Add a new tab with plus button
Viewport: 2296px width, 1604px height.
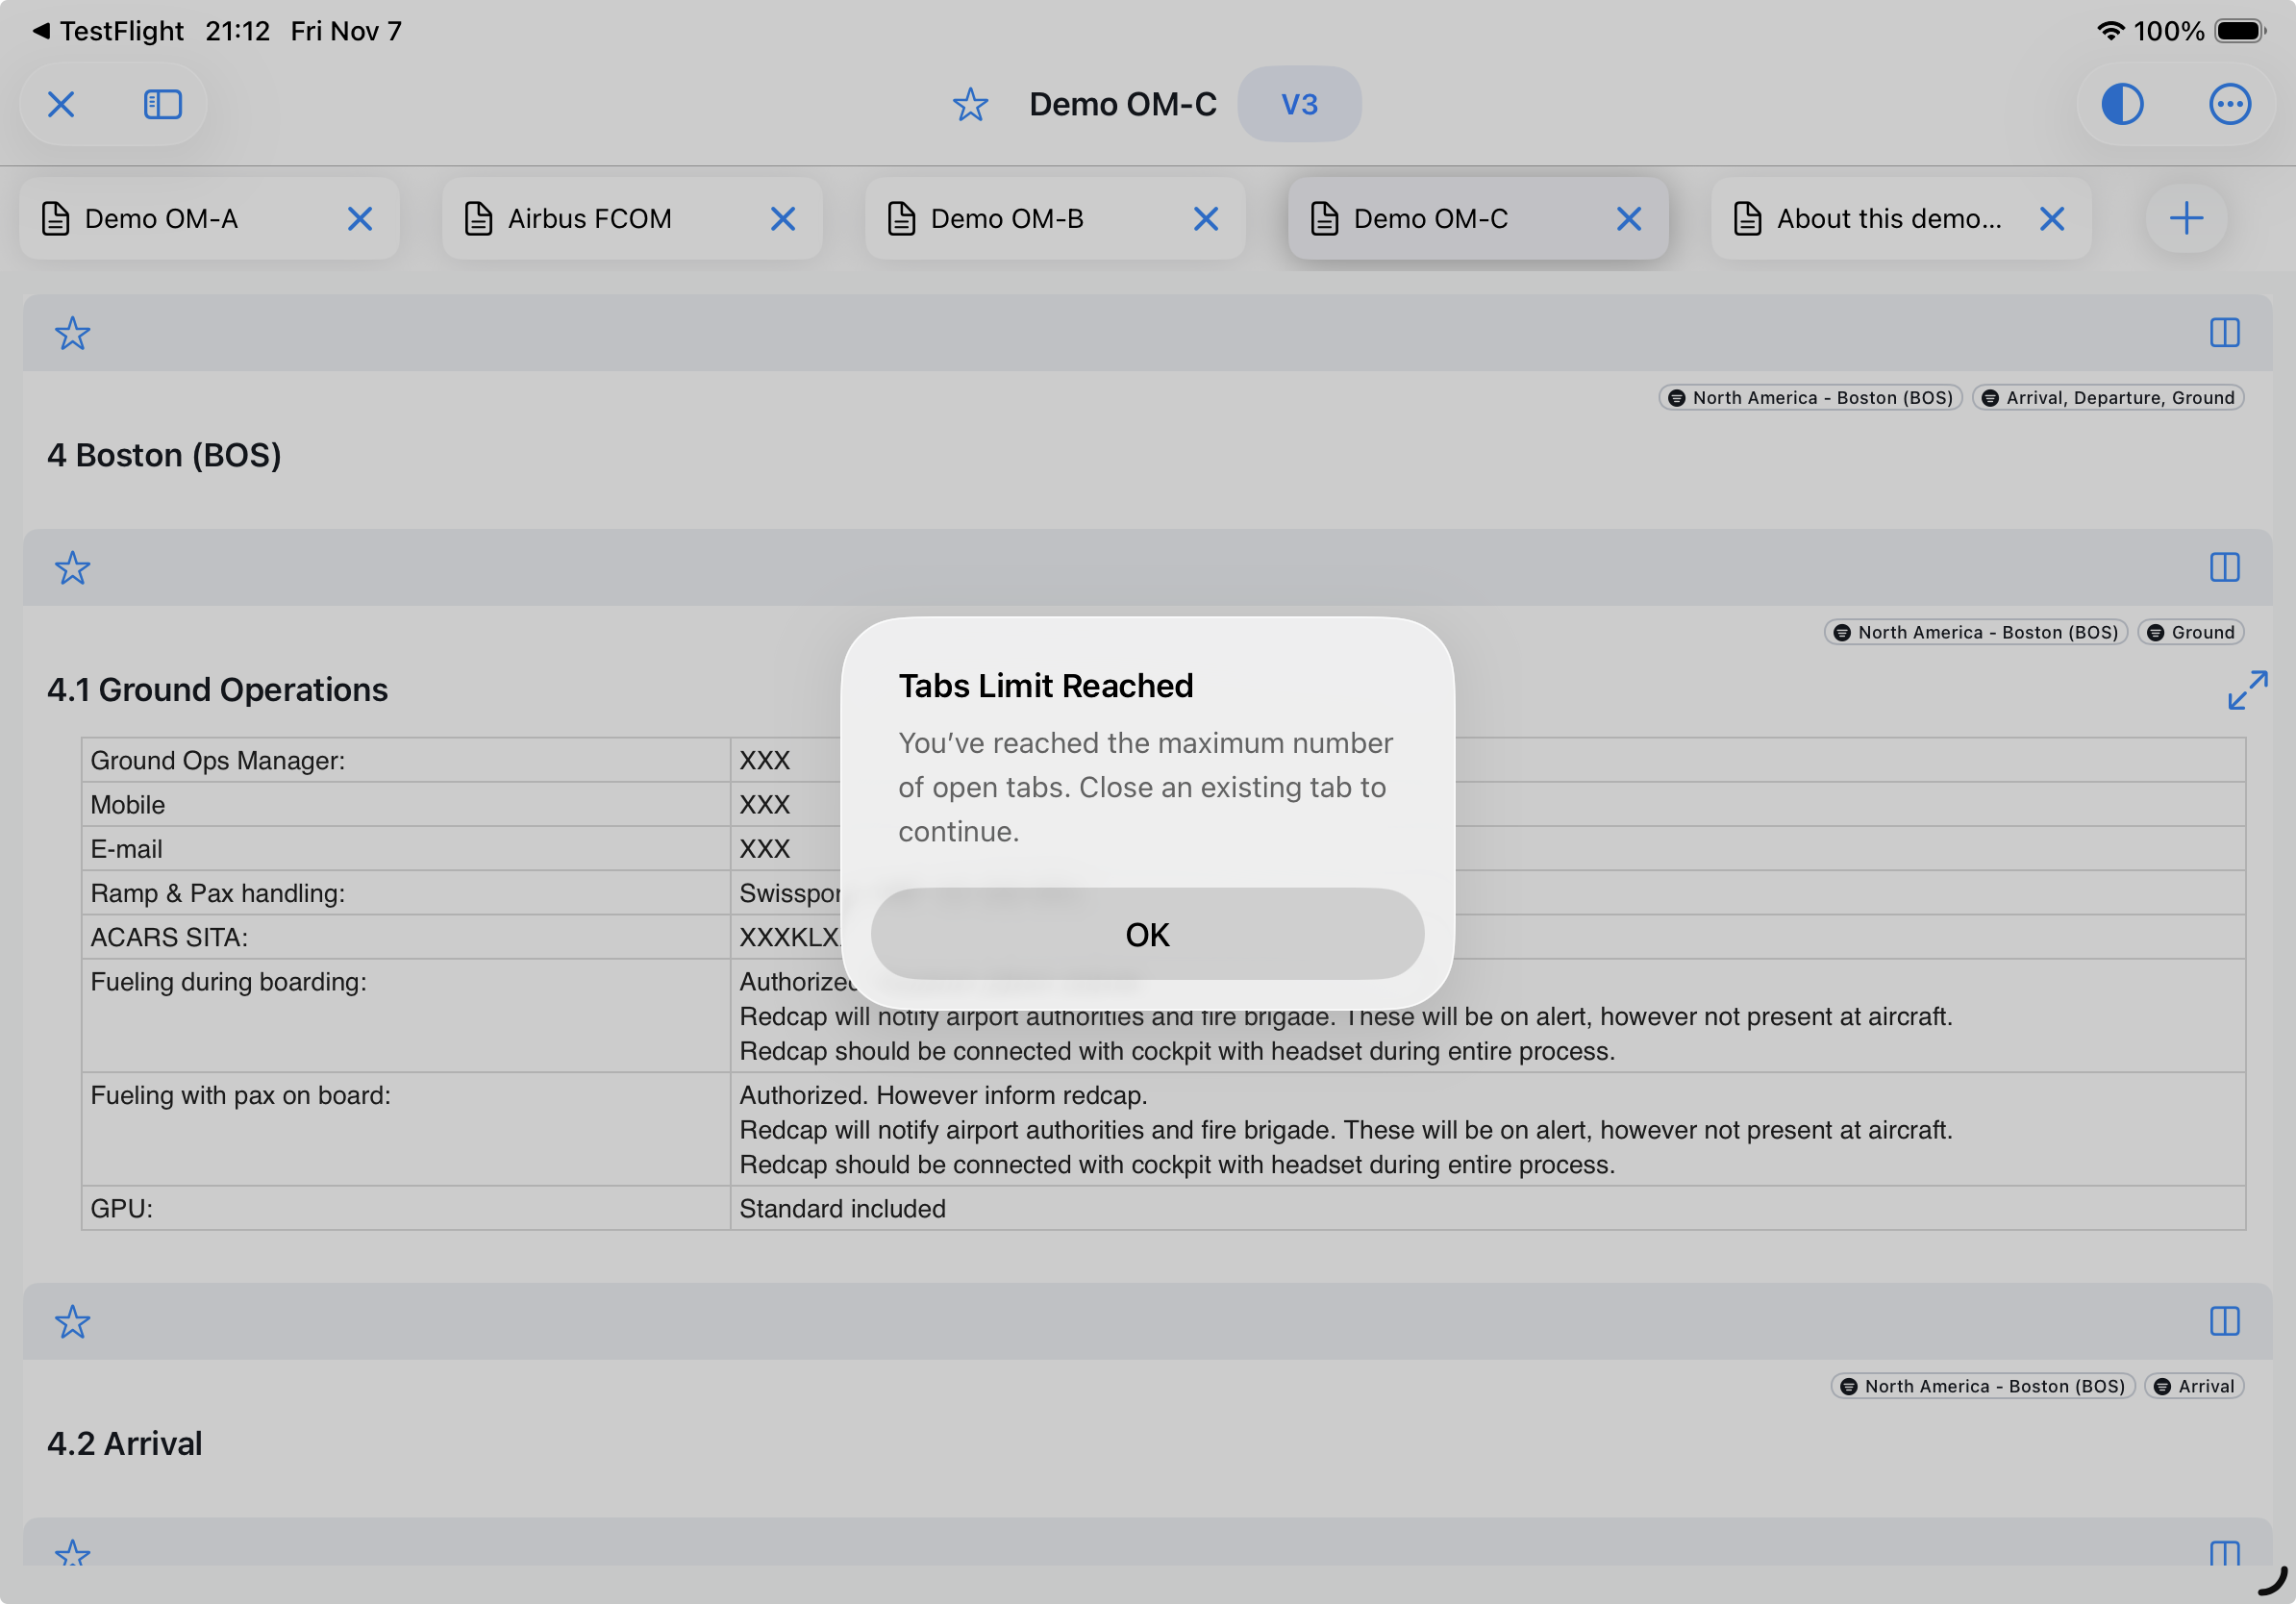coord(2186,219)
